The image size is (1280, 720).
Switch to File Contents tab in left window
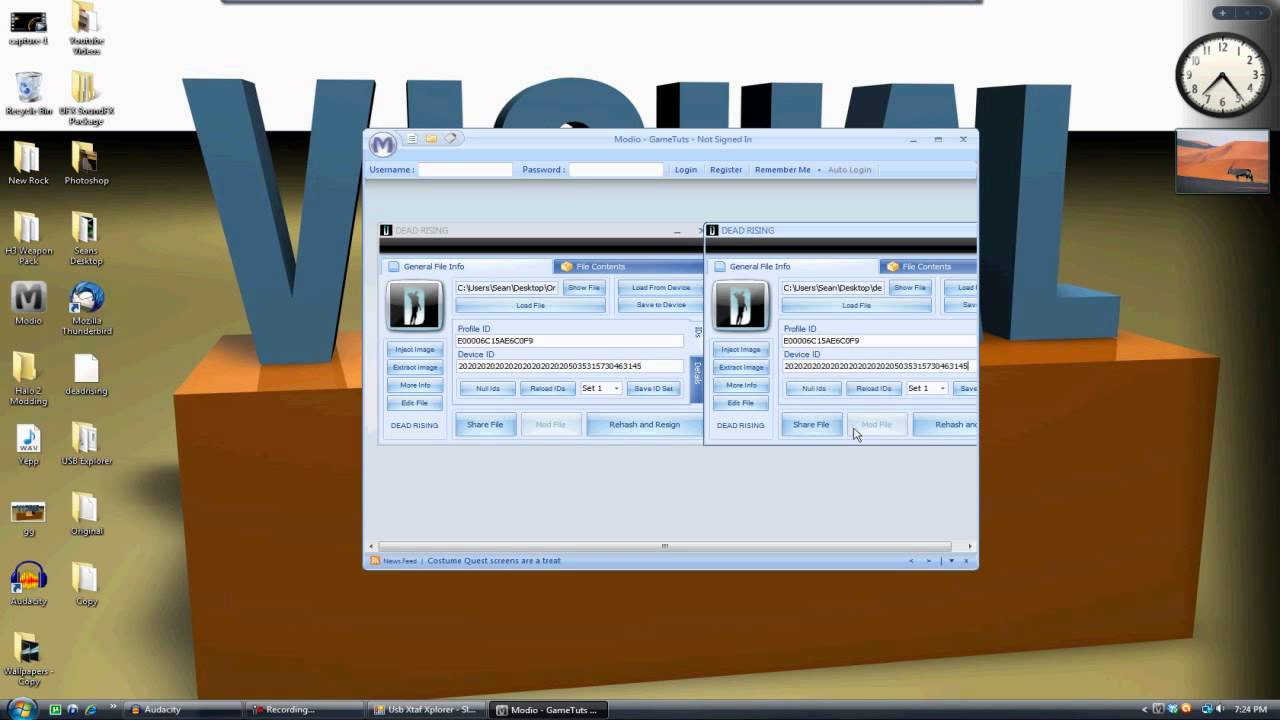(628, 266)
